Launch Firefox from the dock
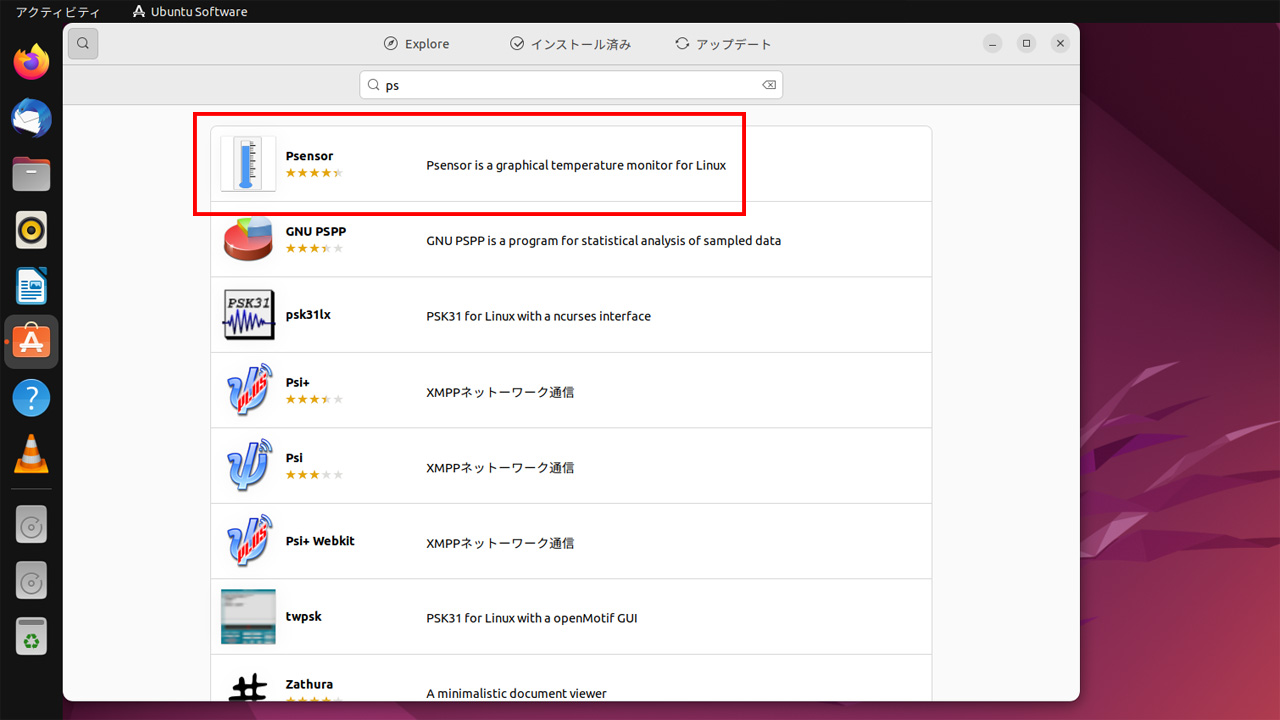This screenshot has height=720, width=1280. pos(32,63)
